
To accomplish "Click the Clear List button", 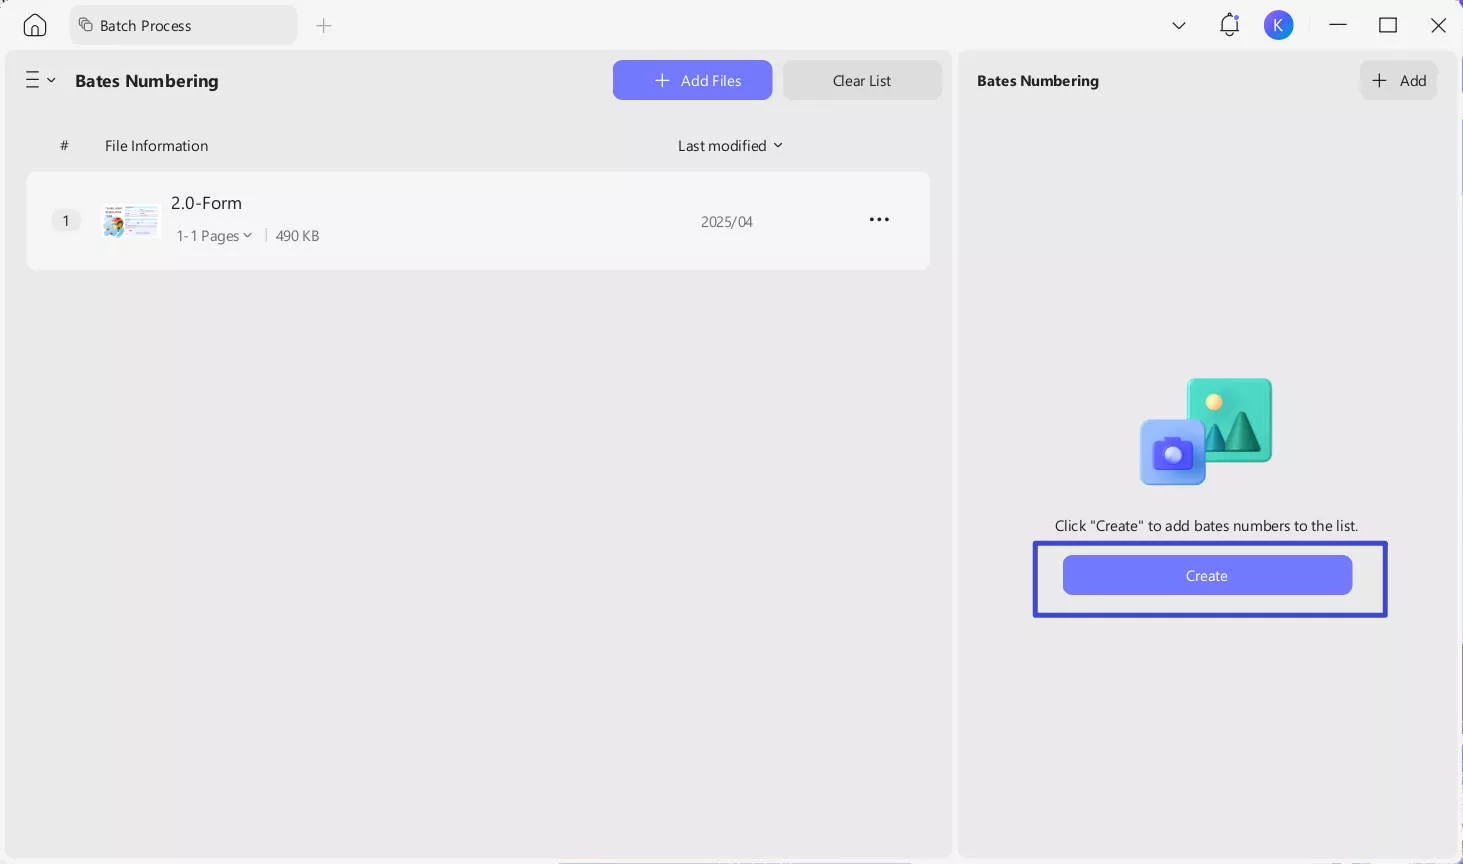I will pyautogui.click(x=861, y=81).
